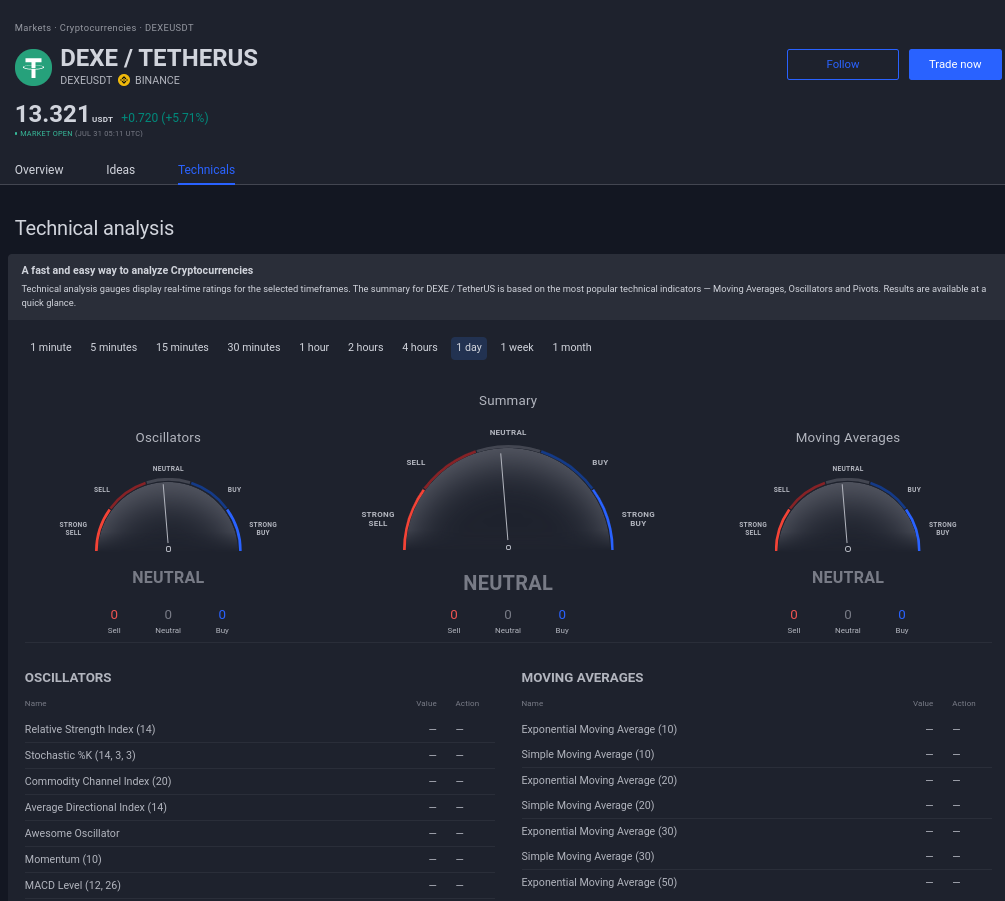
Task: Click Exponential Moving Average (50) row
Action: 756,882
